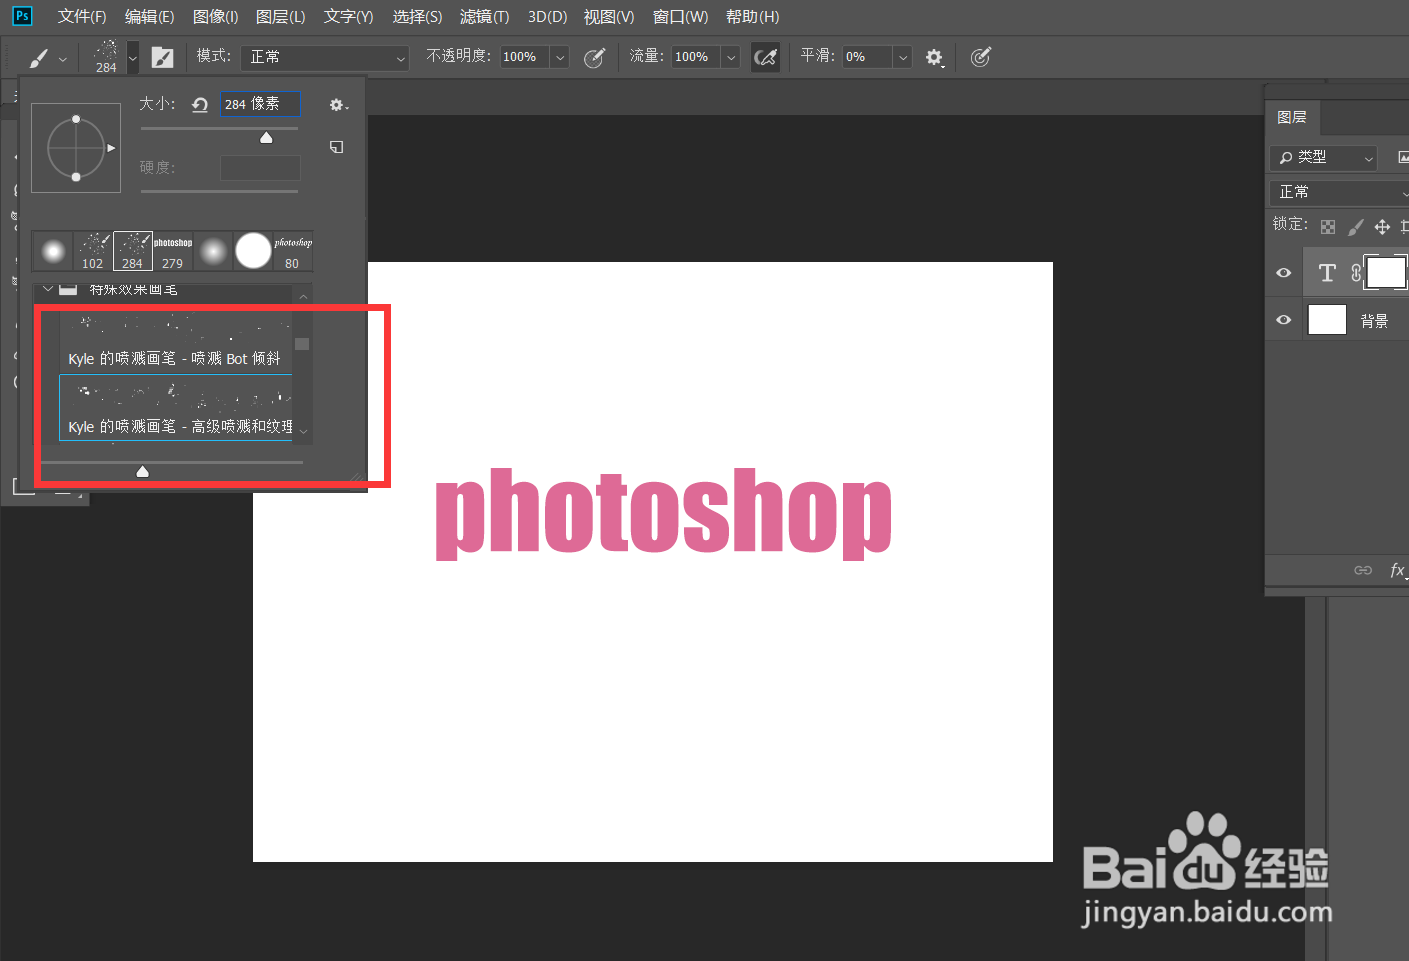Open the 模式 blend mode dropdown

click(x=325, y=57)
